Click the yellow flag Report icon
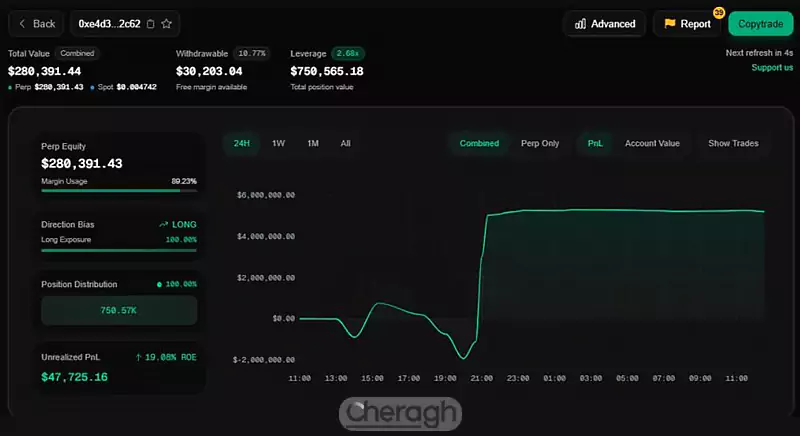The width and height of the screenshot is (800, 436). [670, 24]
